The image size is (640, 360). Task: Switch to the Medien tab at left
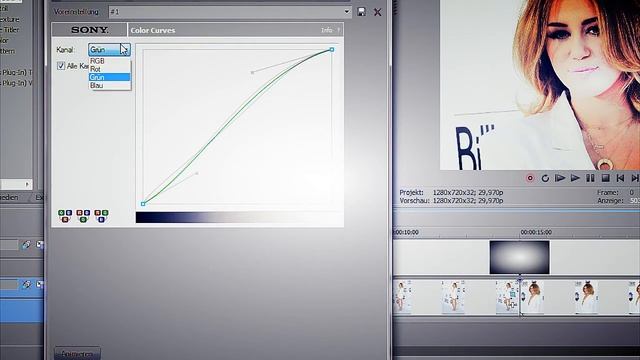coord(9,198)
